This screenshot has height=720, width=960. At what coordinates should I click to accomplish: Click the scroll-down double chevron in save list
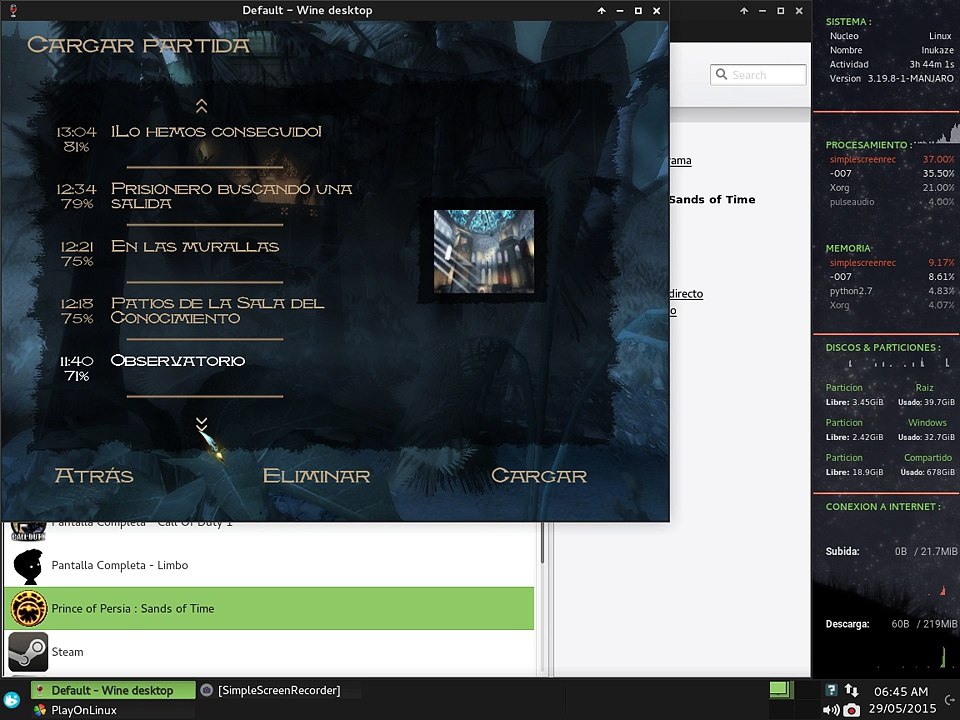click(201, 424)
